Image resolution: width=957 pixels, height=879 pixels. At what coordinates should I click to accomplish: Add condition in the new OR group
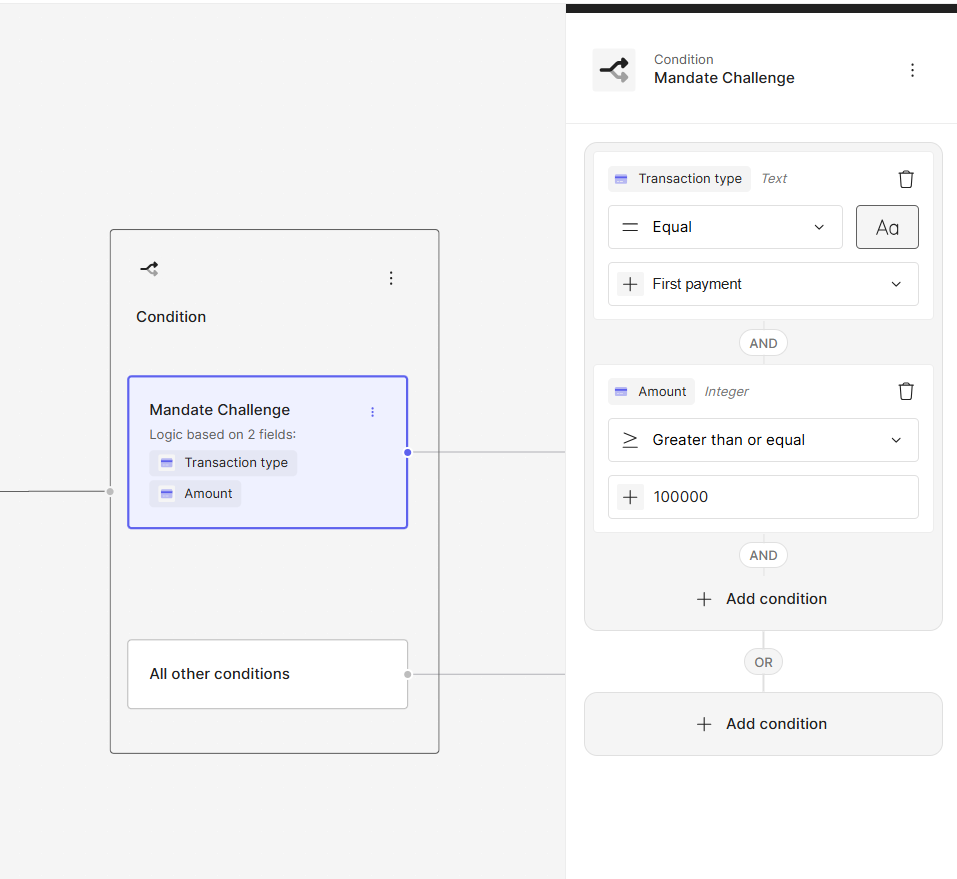click(x=764, y=724)
